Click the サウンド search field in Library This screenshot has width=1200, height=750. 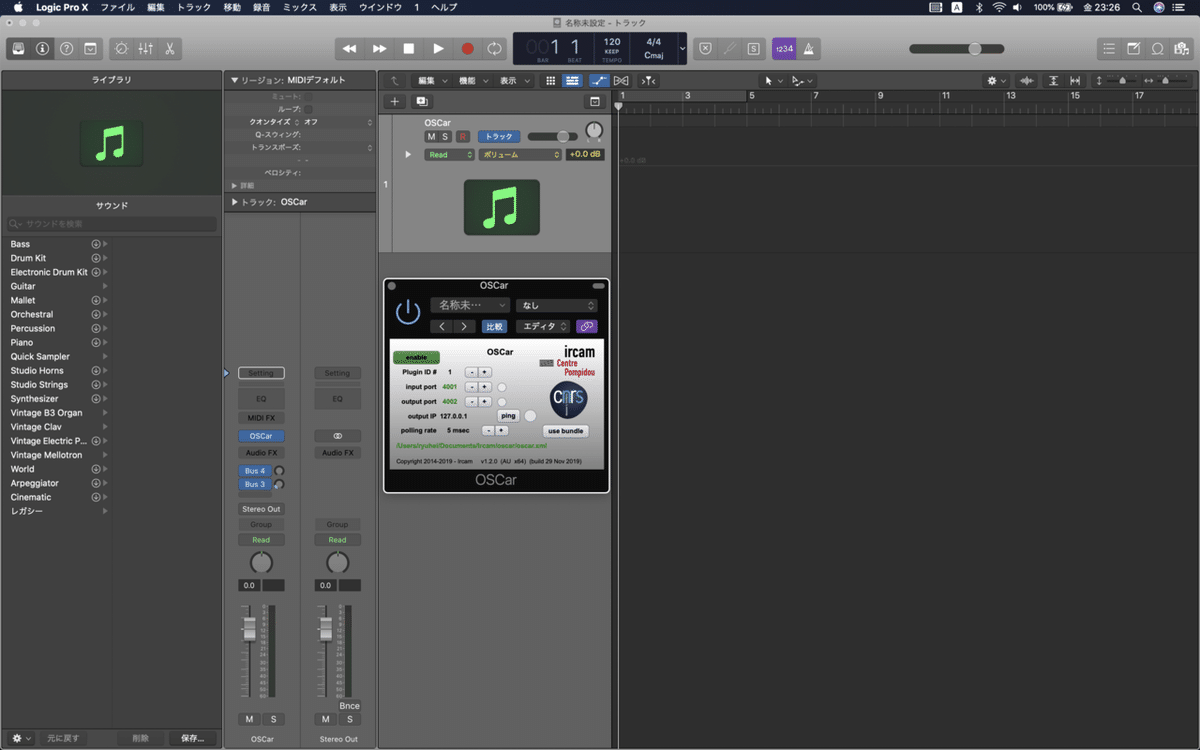112,224
